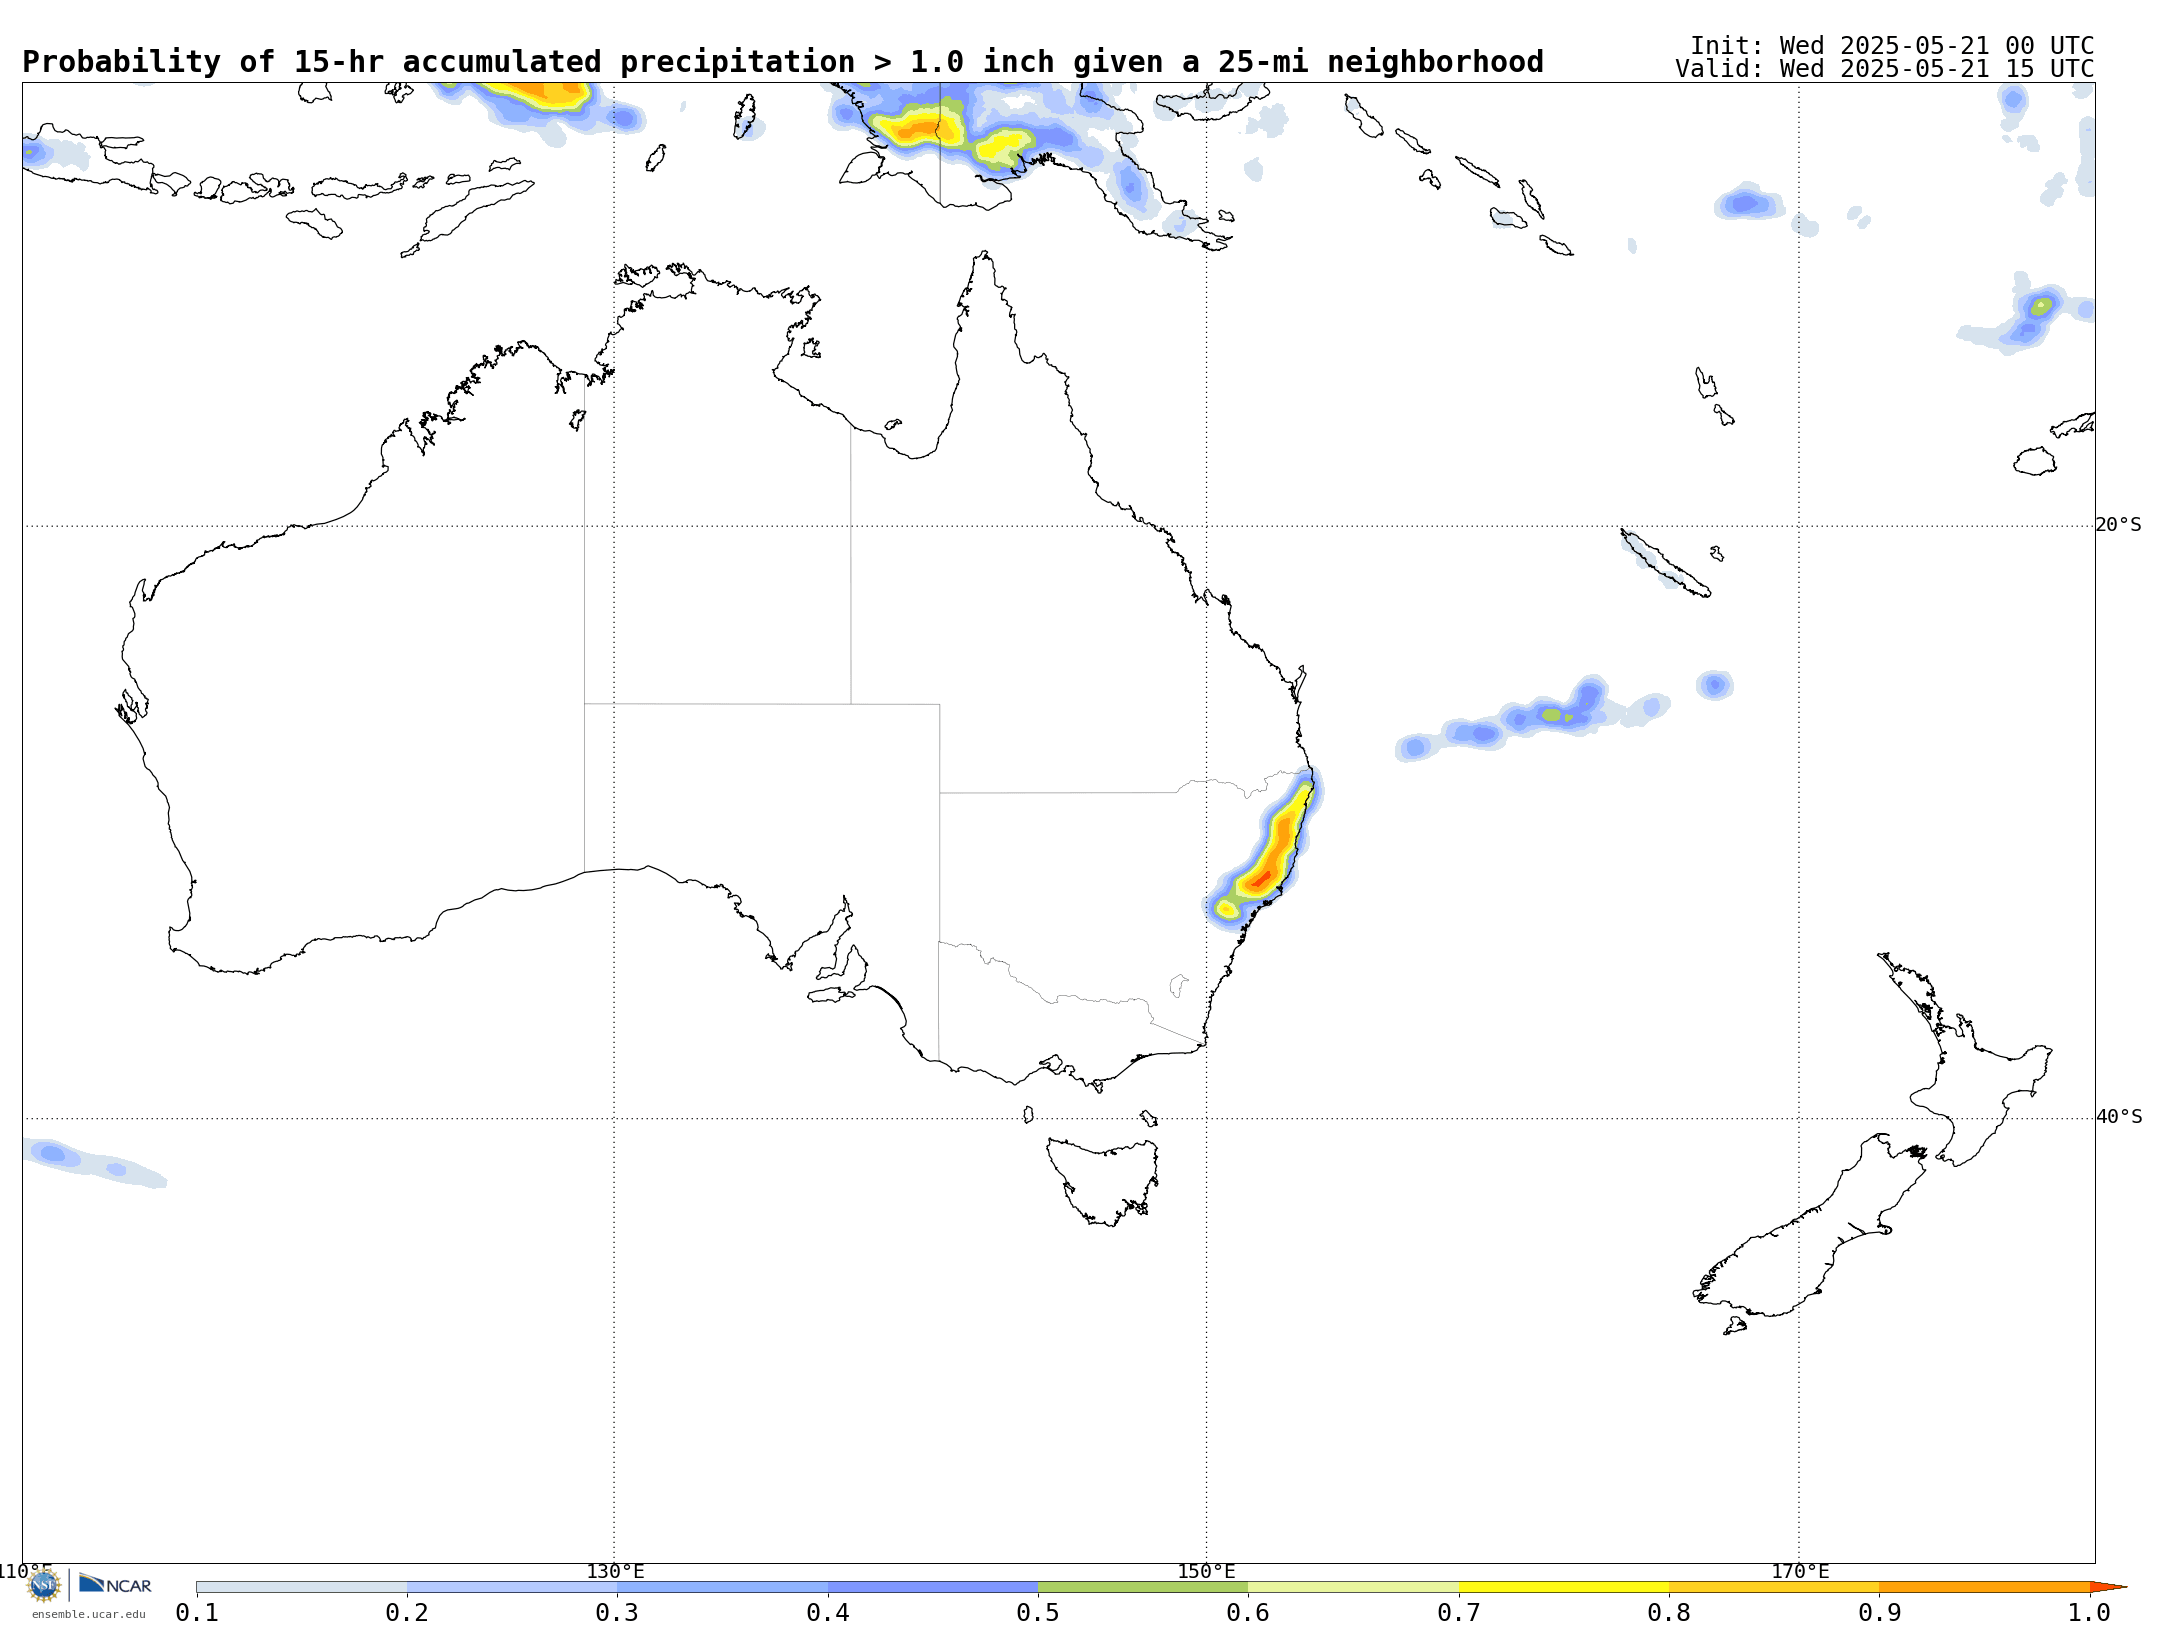Click the 40°S latitude label
2160x1626 pixels.
[2119, 1117]
